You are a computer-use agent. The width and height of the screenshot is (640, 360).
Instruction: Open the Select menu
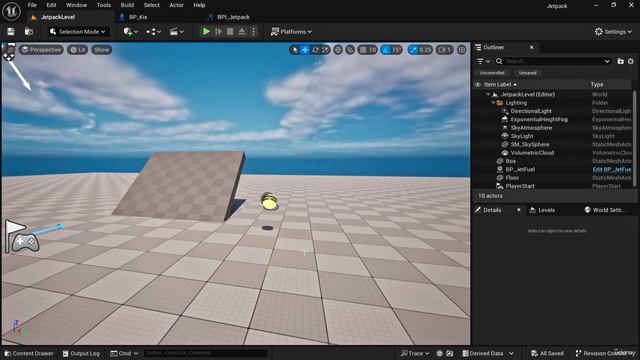coord(151,5)
